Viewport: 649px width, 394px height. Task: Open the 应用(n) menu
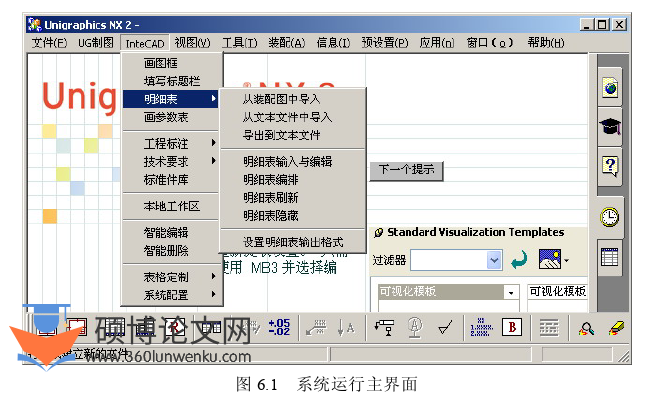[x=437, y=43]
